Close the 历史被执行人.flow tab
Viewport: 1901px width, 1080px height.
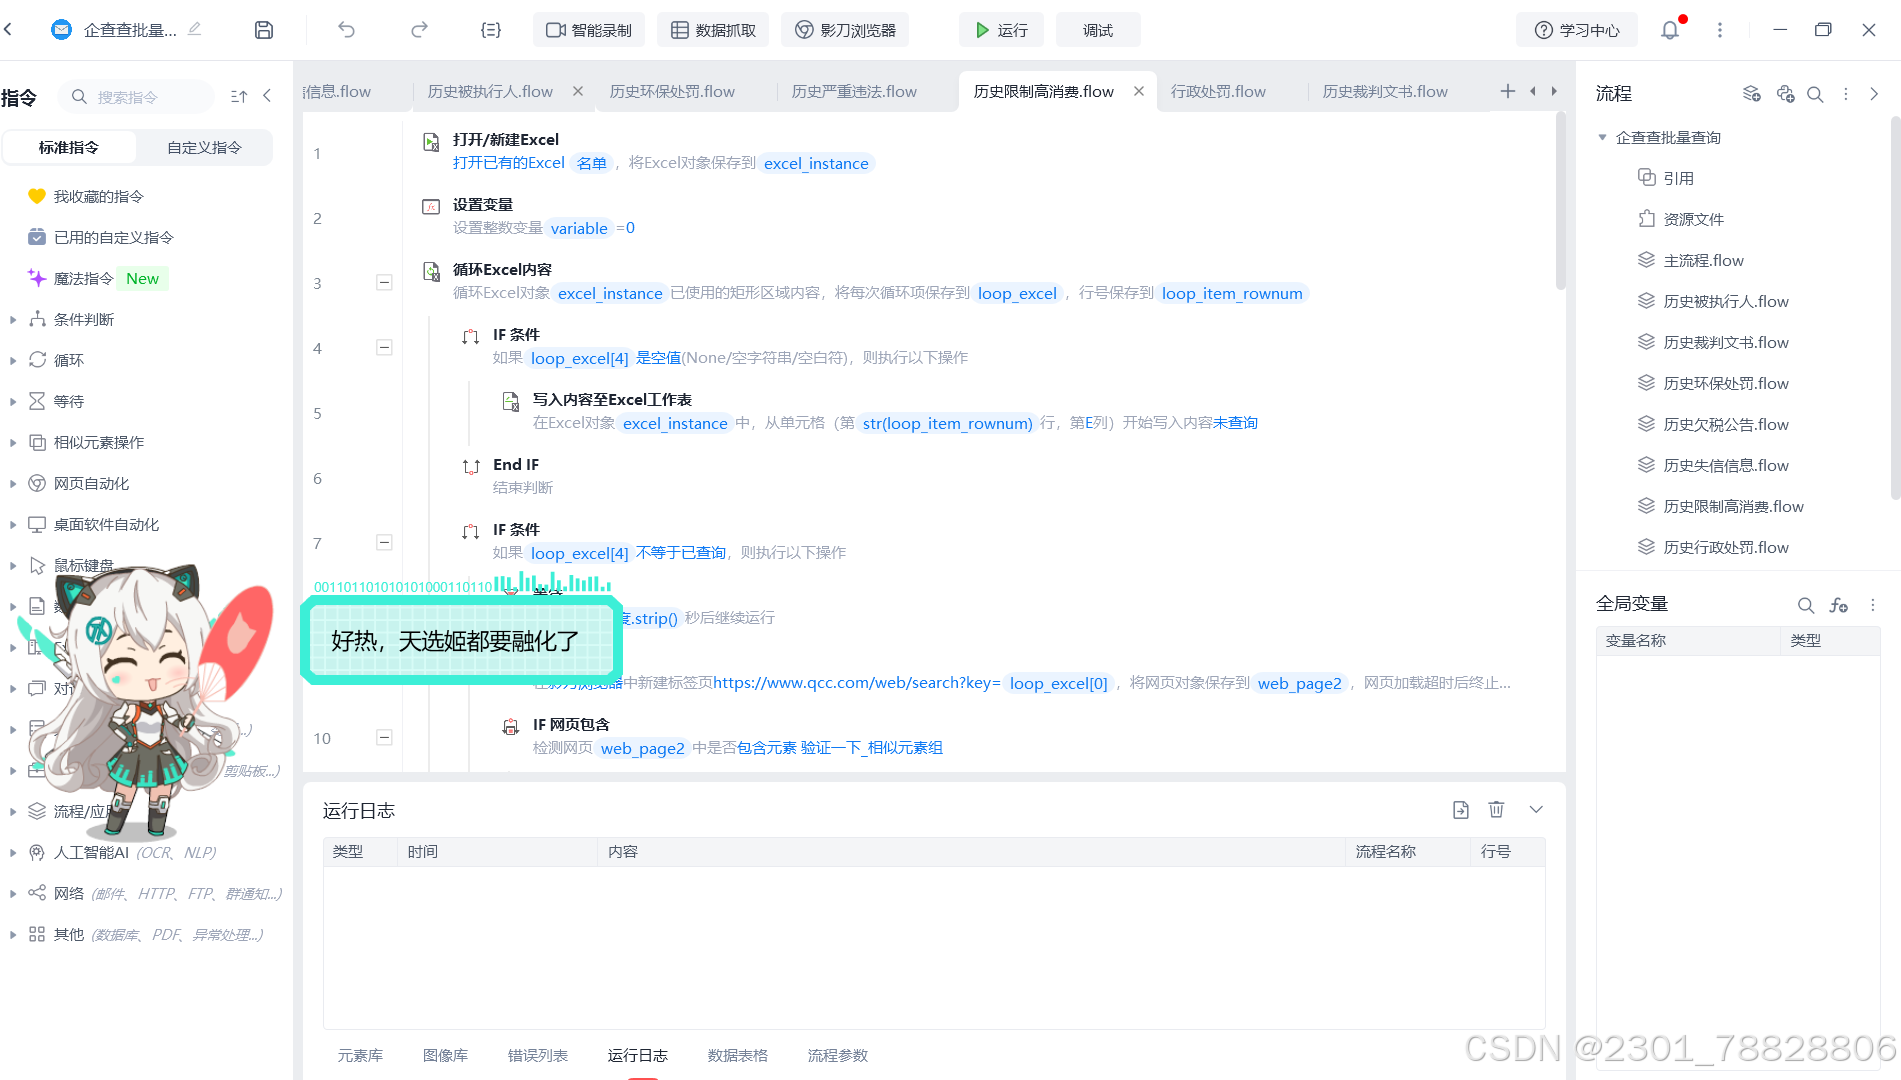point(578,91)
